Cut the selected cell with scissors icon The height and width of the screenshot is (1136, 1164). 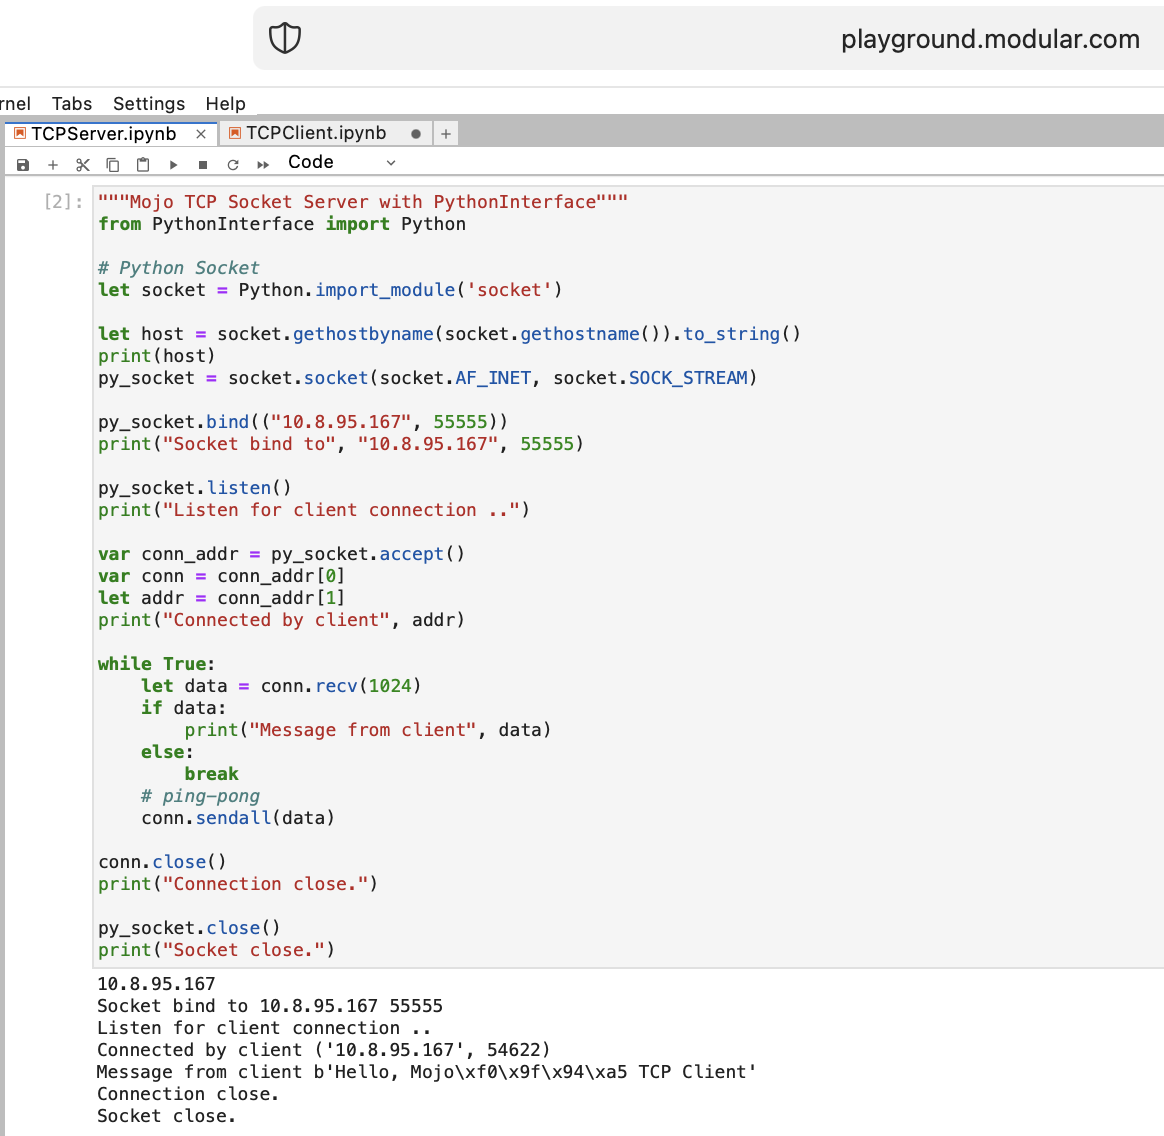tap(83, 164)
